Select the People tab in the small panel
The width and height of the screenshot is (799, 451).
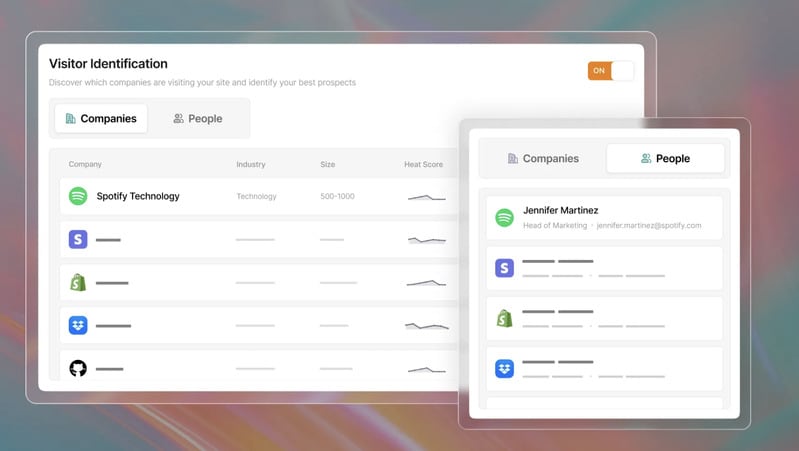(x=666, y=158)
